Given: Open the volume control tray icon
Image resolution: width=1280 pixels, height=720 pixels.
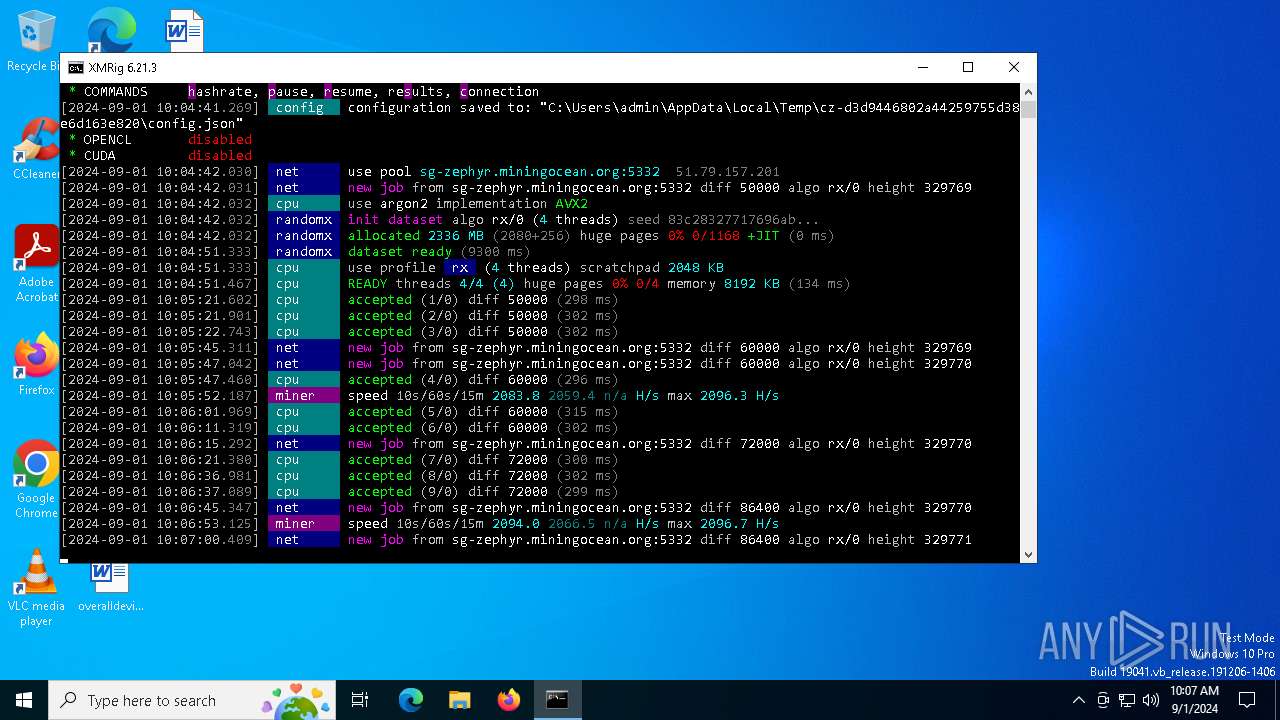Looking at the screenshot, I should (x=1151, y=700).
